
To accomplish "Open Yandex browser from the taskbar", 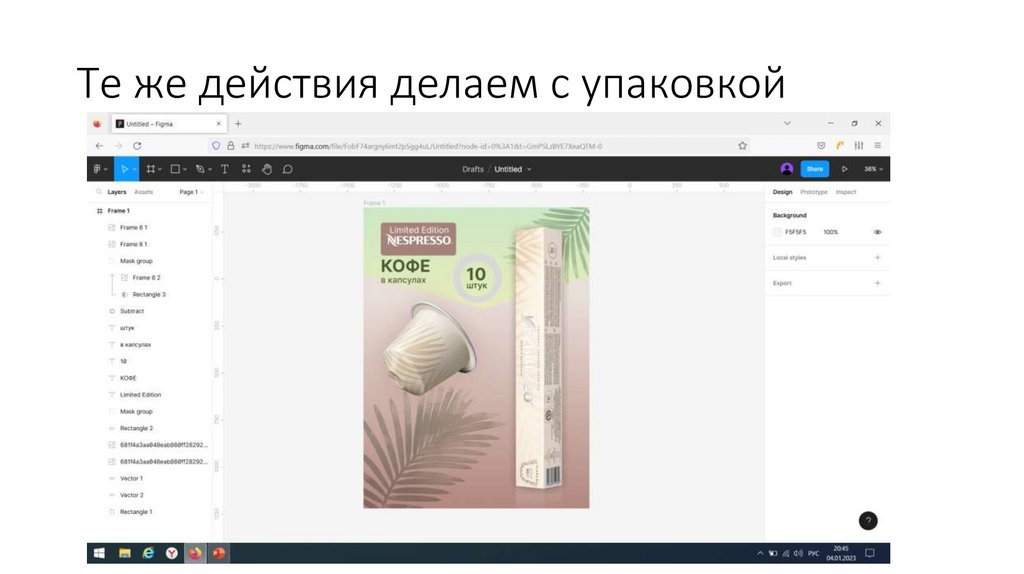I will 172,553.
